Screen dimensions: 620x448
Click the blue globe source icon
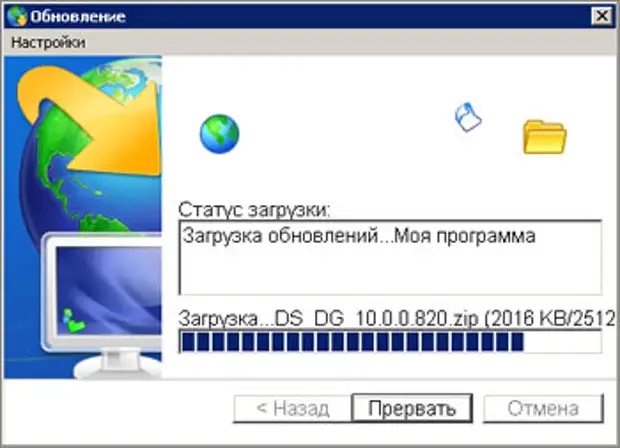point(219,134)
